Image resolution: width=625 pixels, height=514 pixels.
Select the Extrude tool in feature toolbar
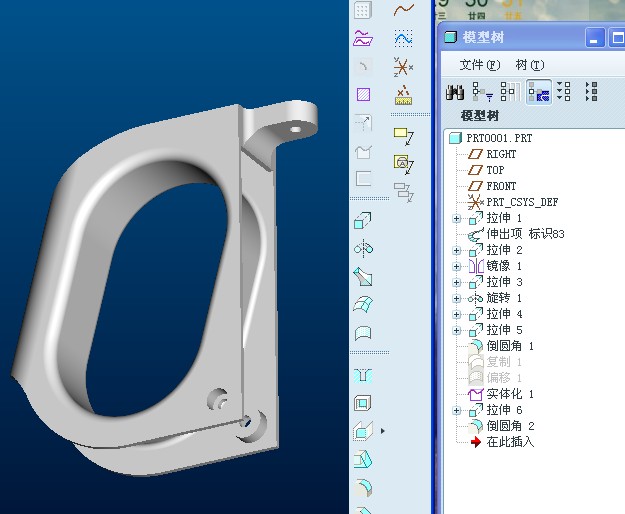[364, 220]
